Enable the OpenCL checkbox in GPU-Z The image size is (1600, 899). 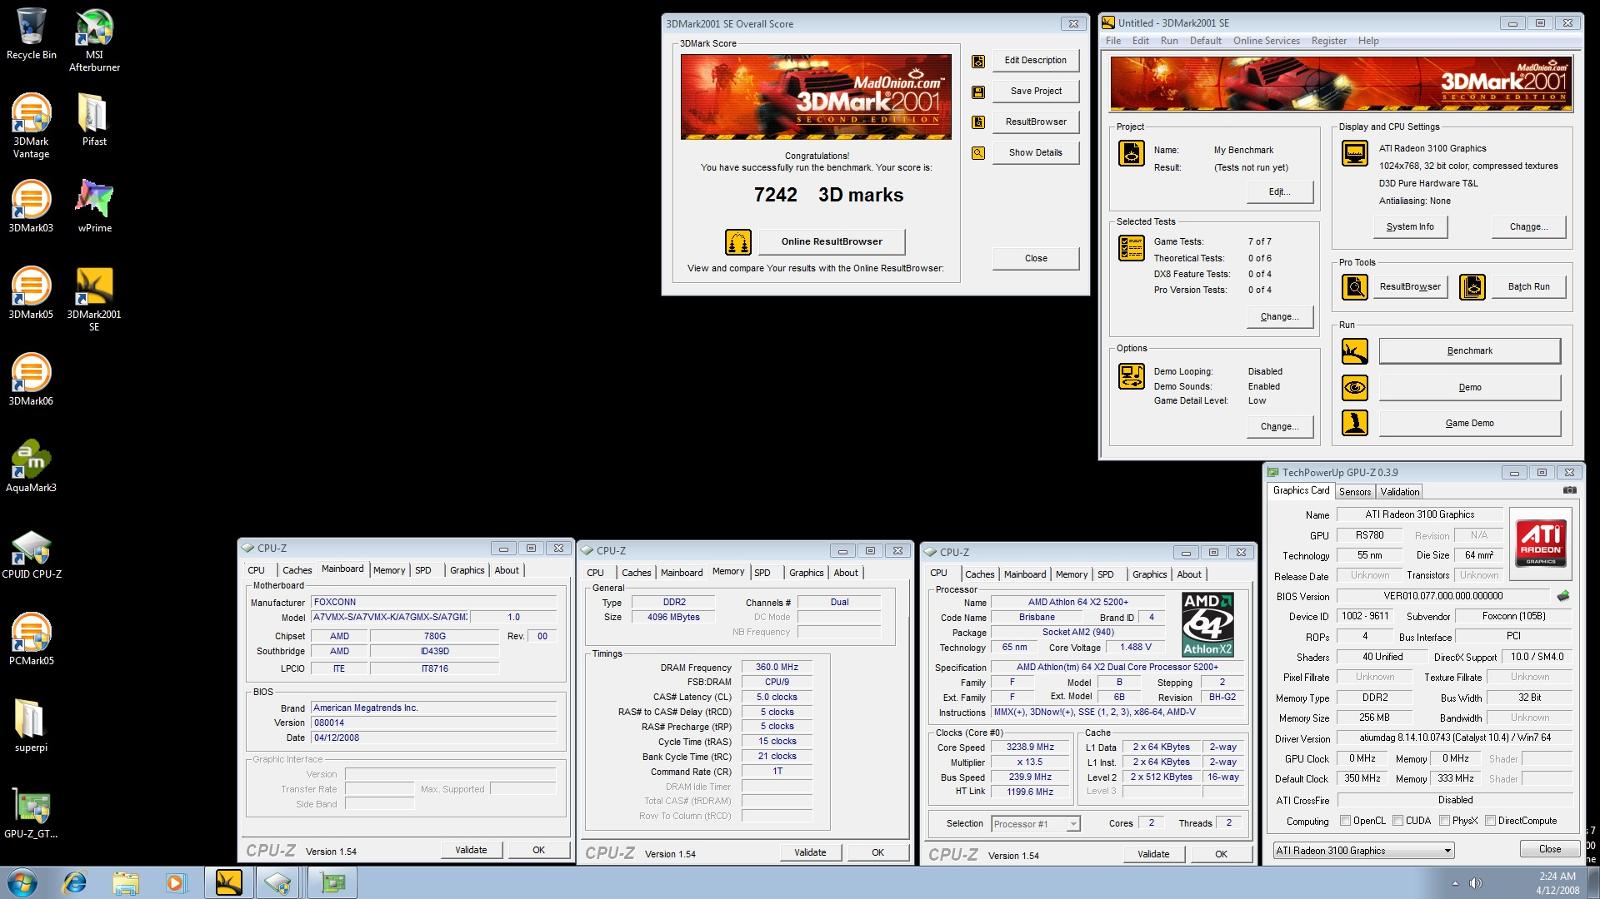click(1346, 821)
